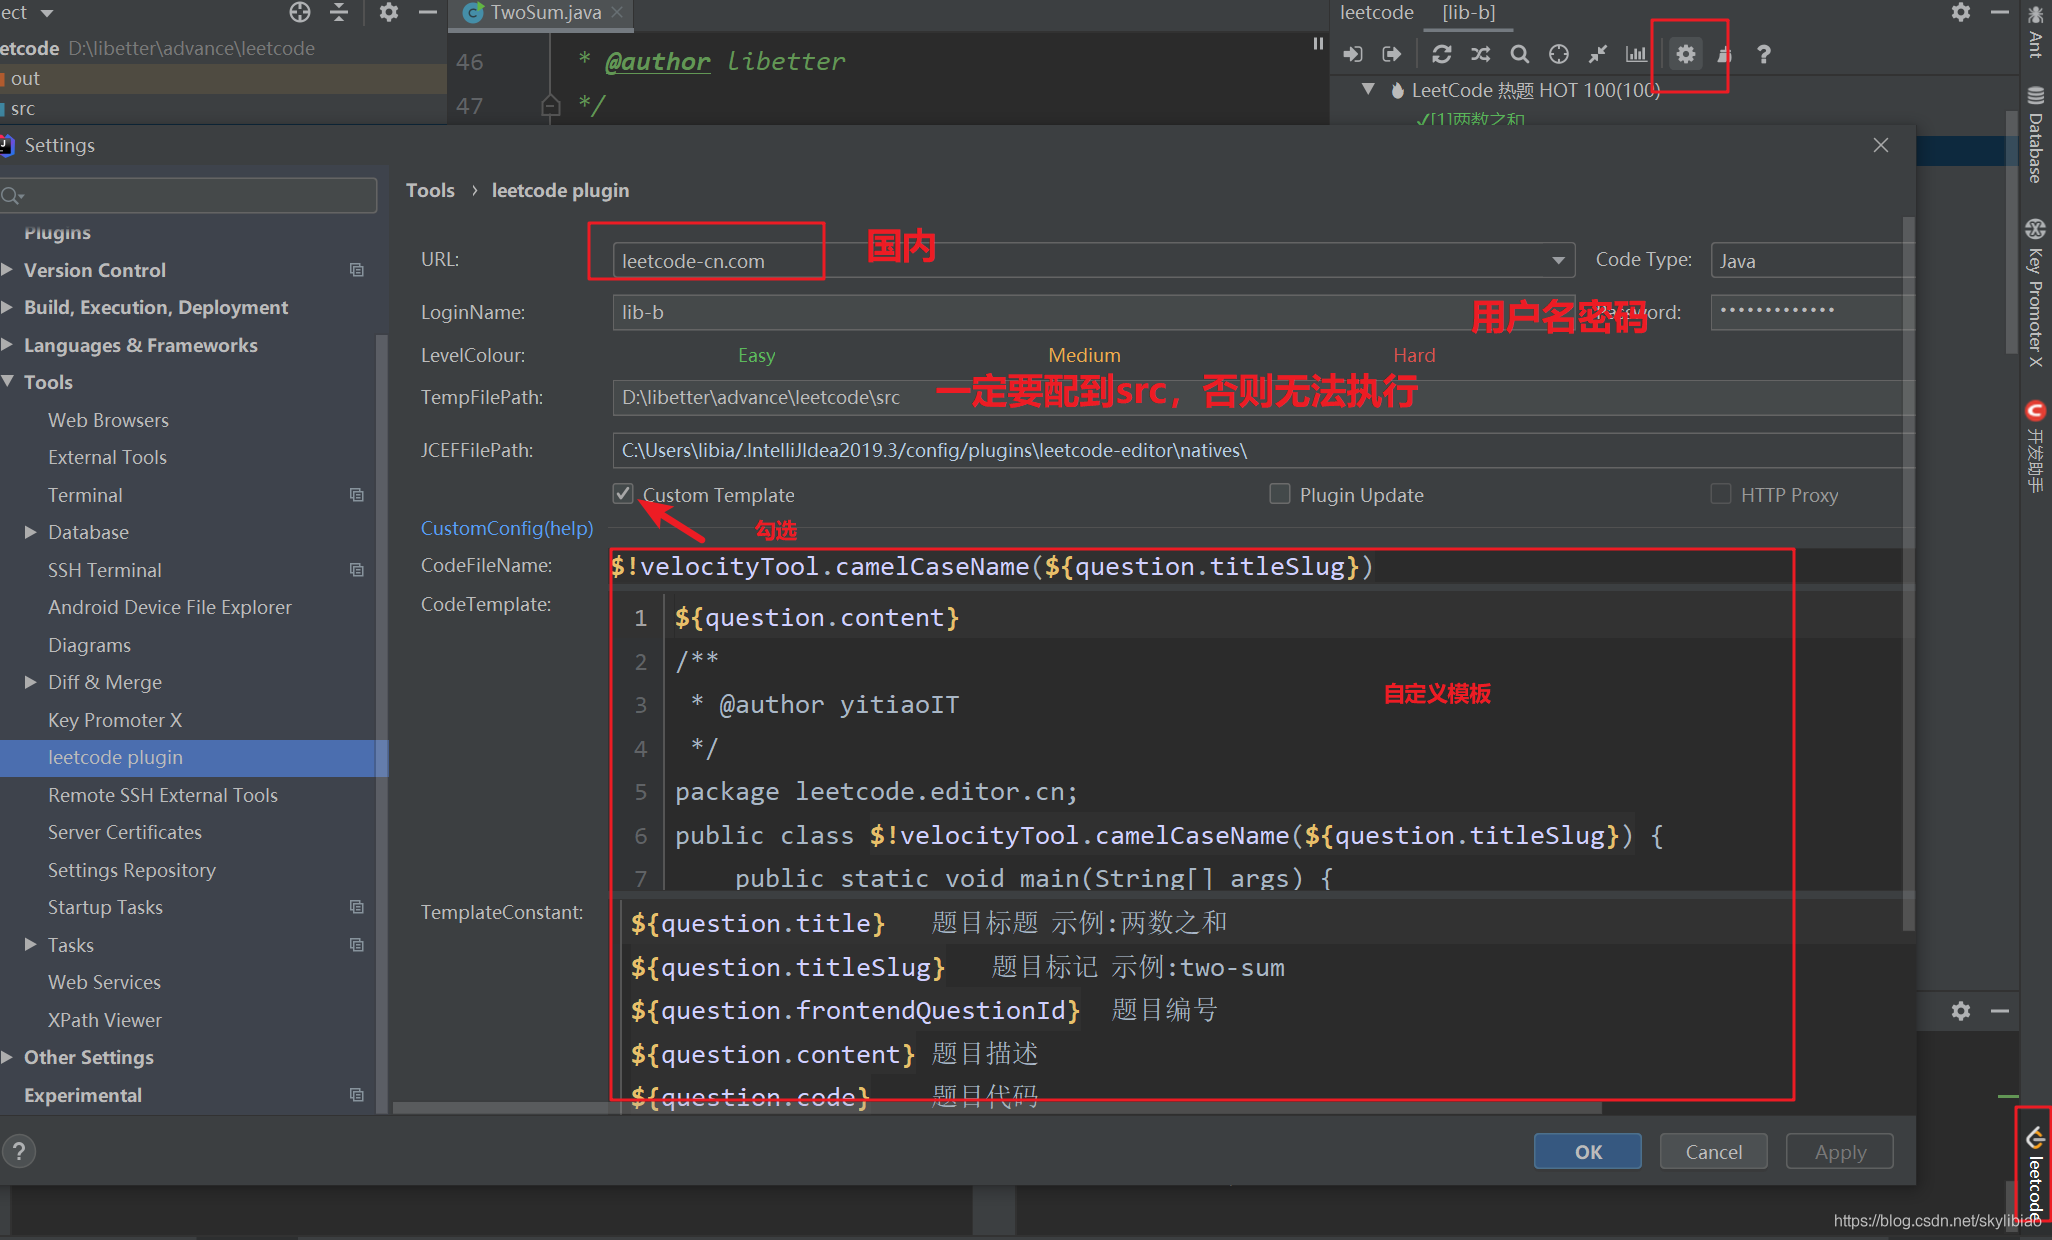The height and width of the screenshot is (1240, 2052).
Task: Click the LoginName input field
Action: [x=1094, y=312]
